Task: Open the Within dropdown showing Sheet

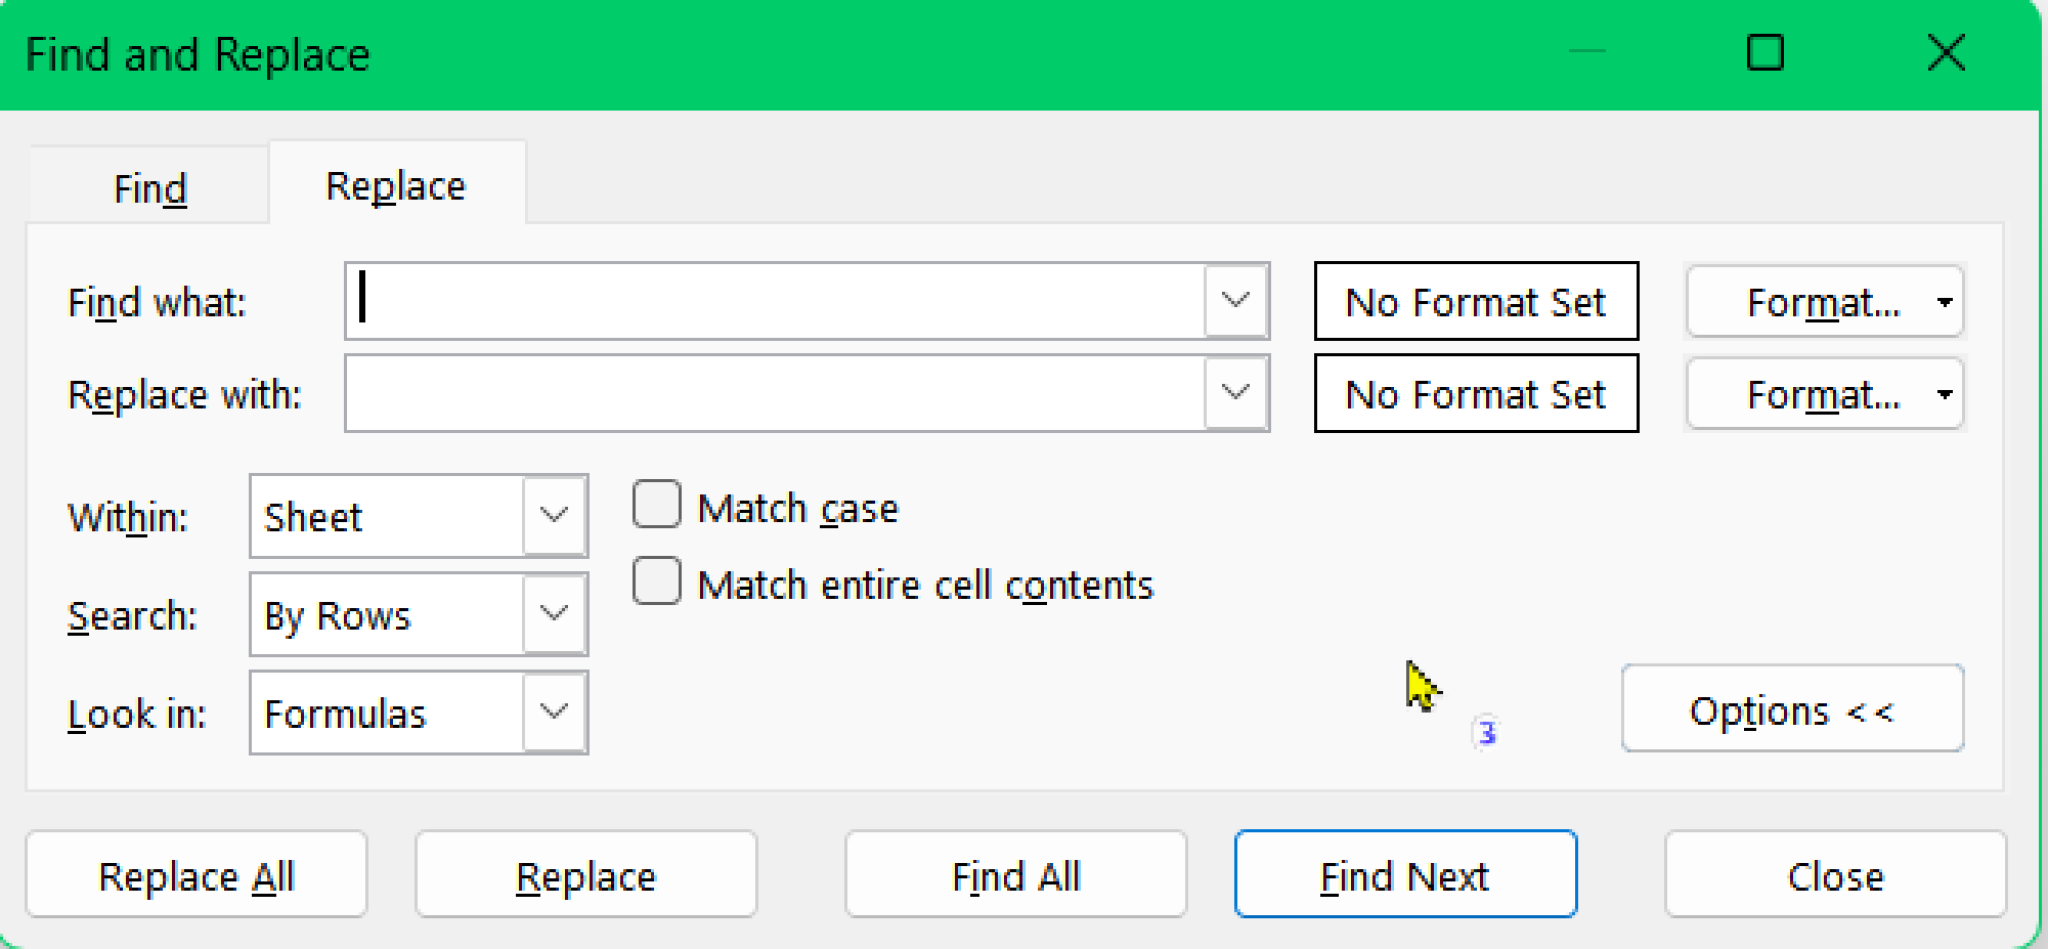Action: 552,516
